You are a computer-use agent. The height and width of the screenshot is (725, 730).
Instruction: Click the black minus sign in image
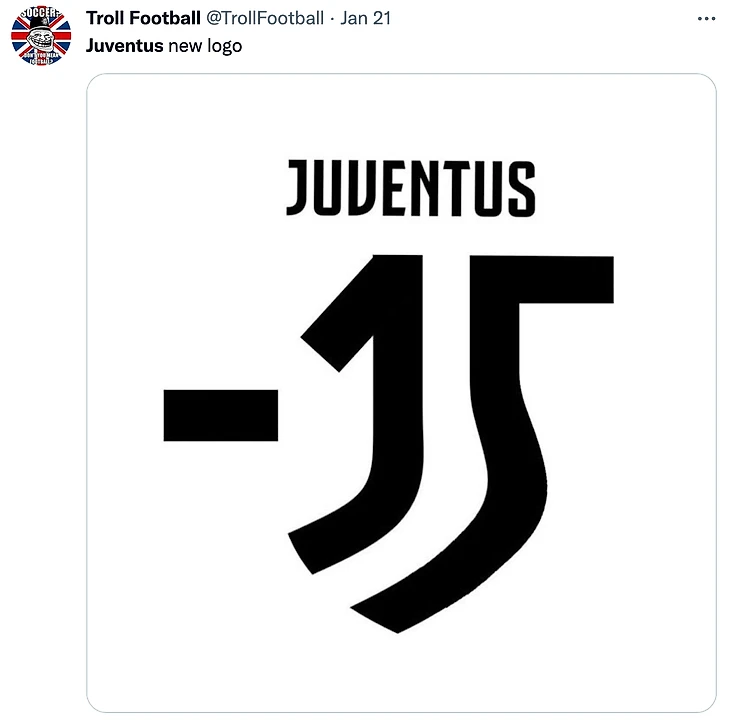click(220, 415)
